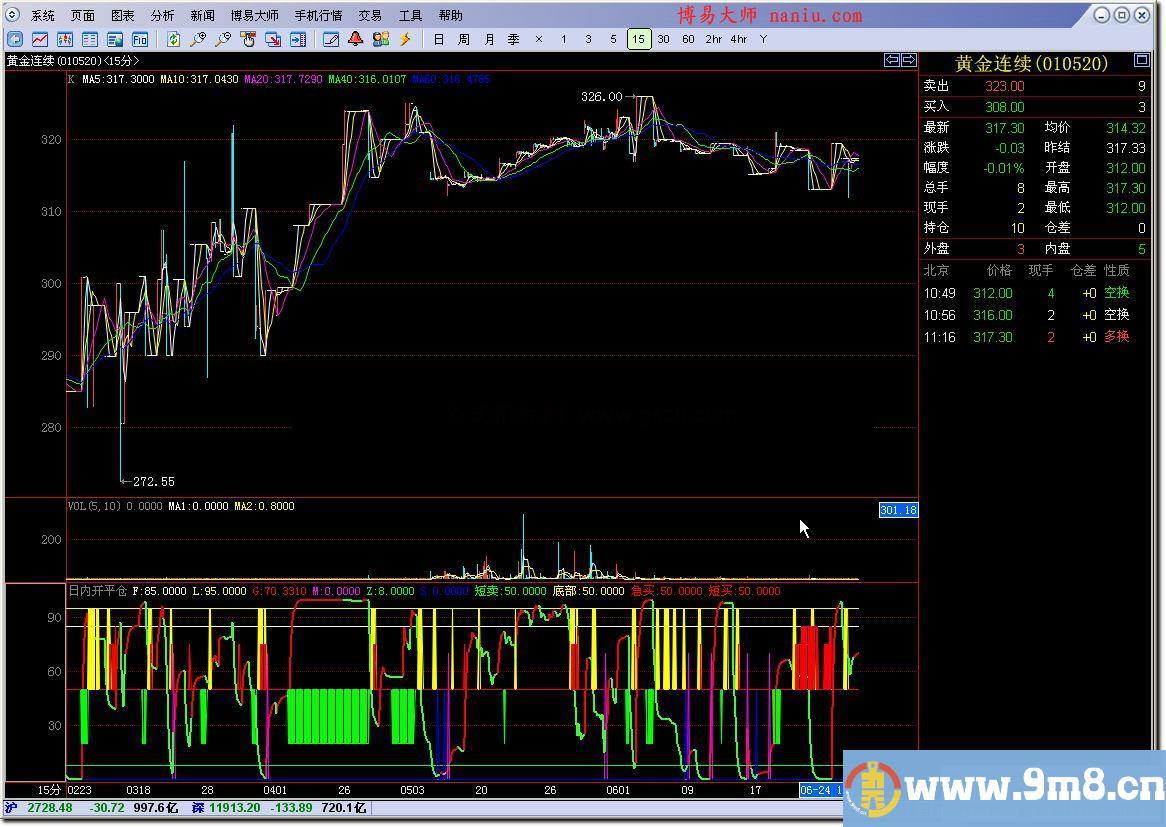Open the 分析 menu

pyautogui.click(x=162, y=15)
